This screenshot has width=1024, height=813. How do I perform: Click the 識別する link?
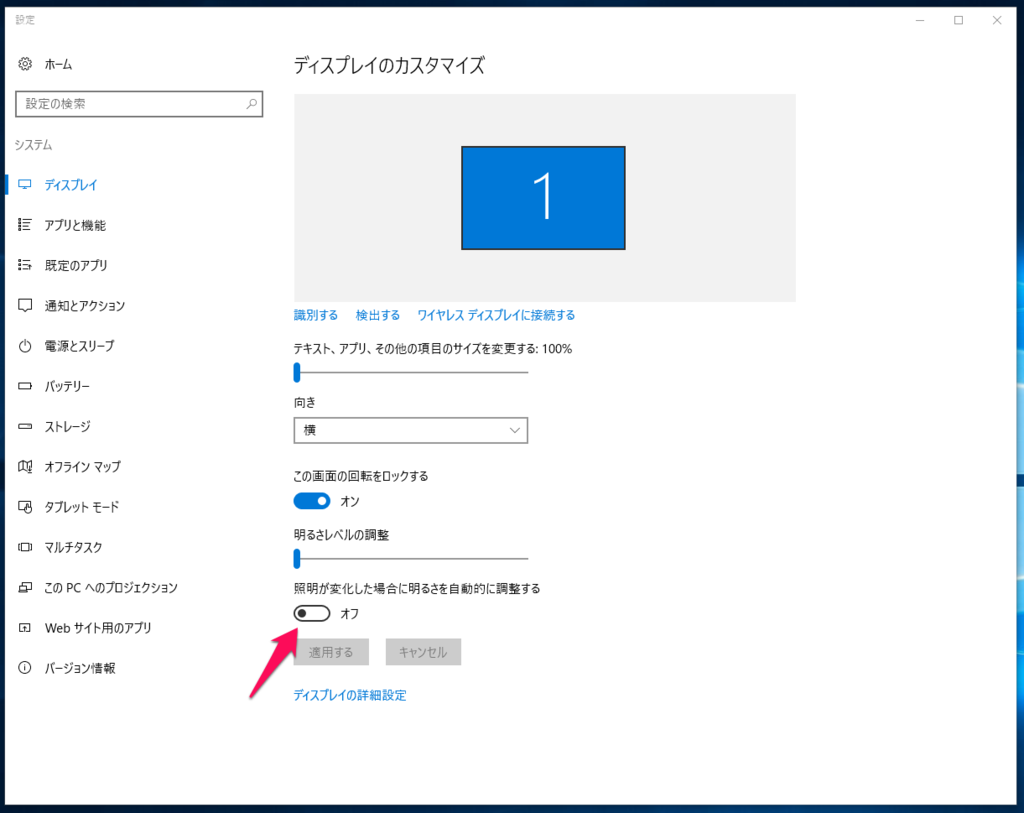click(x=315, y=315)
